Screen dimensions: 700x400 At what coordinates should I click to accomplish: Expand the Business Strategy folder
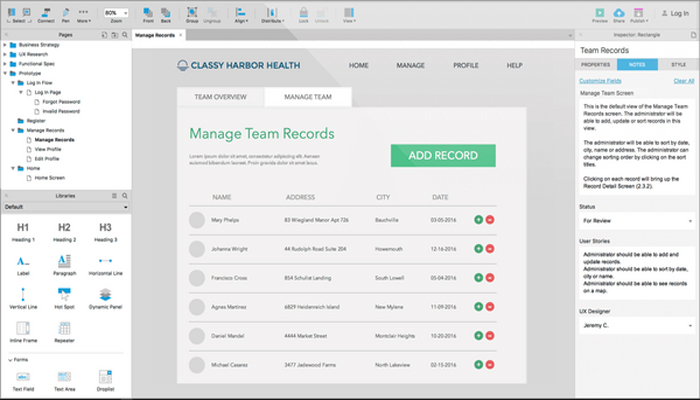5,45
